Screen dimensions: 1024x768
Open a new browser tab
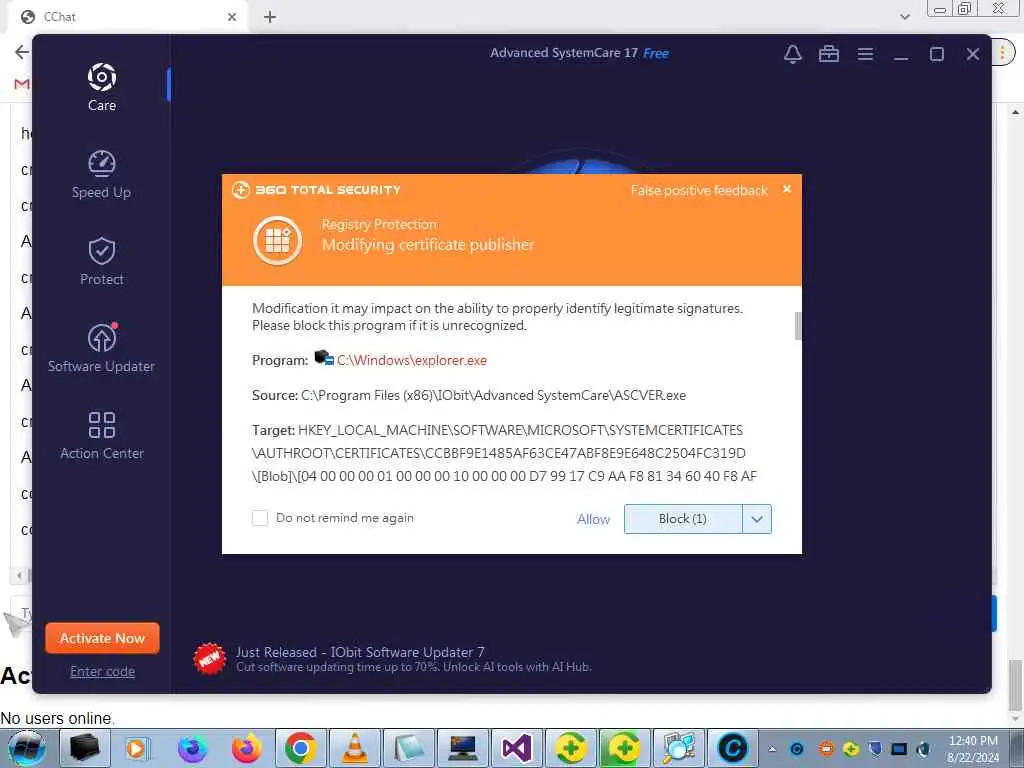(x=270, y=17)
